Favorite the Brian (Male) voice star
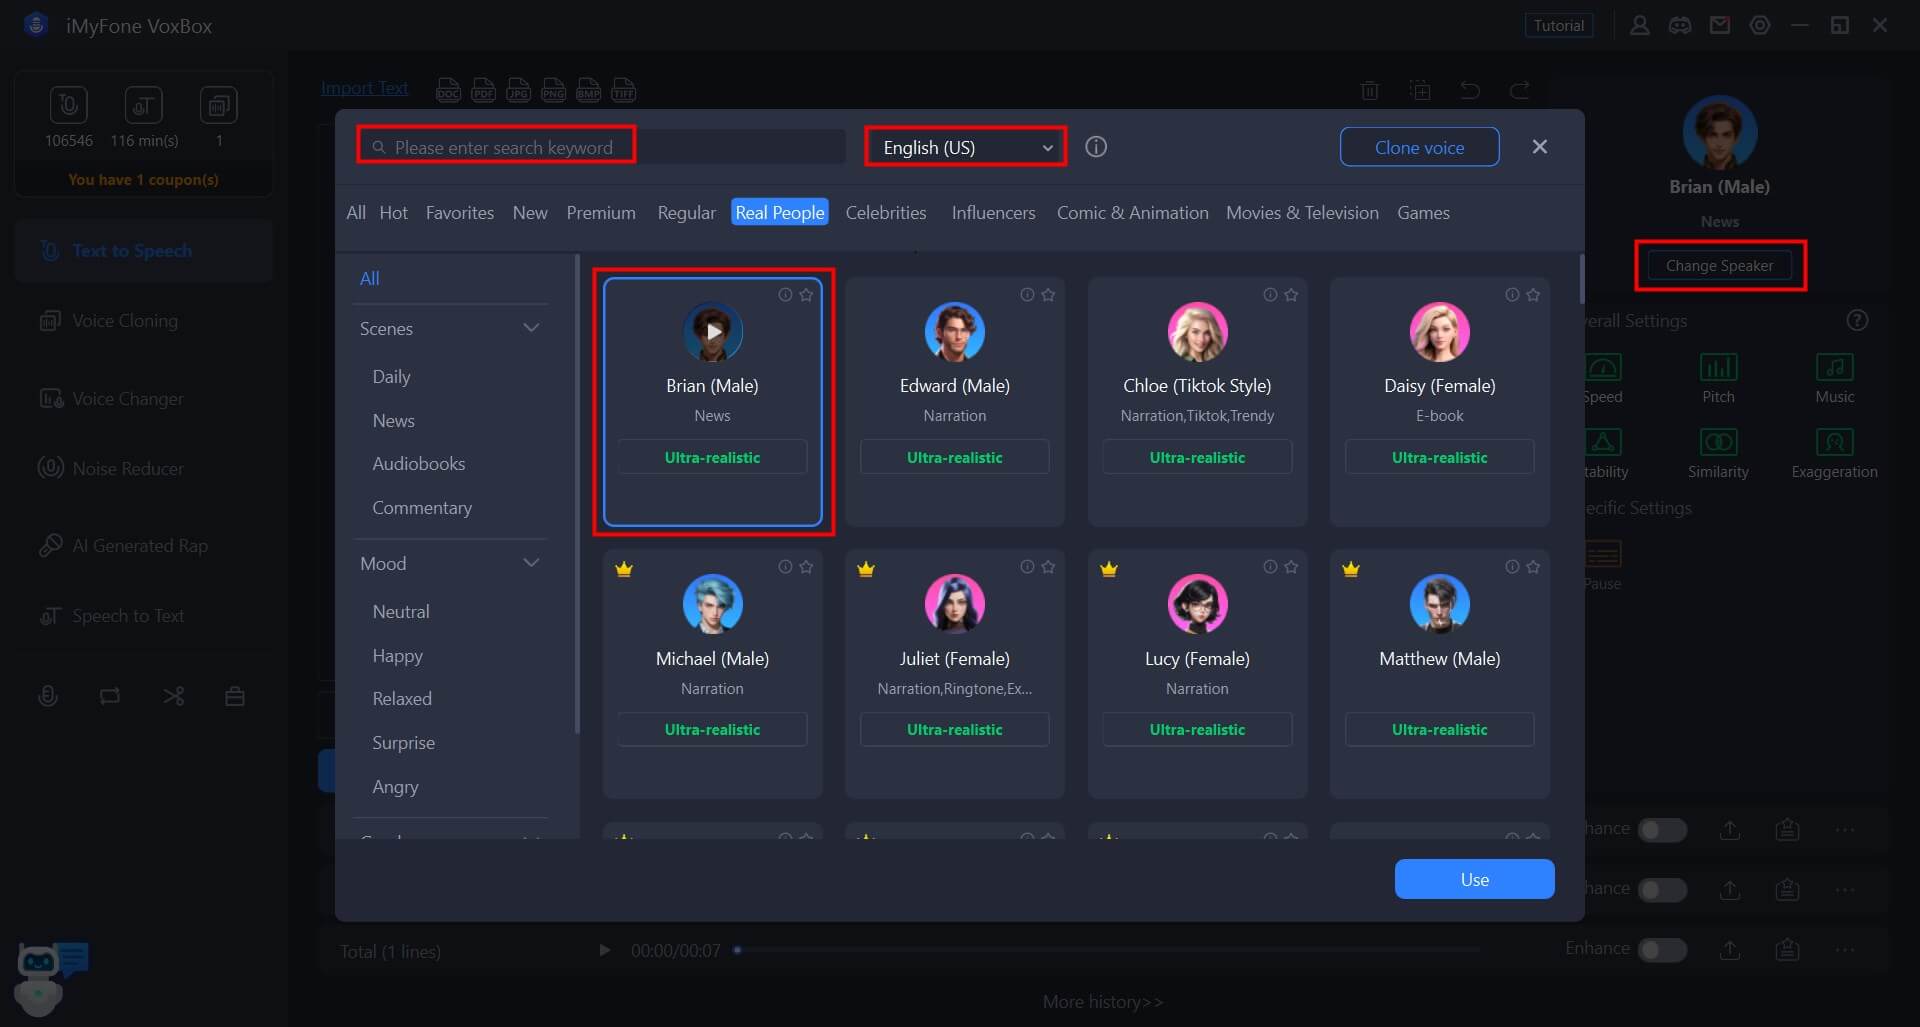Image resolution: width=1920 pixels, height=1027 pixels. (806, 295)
